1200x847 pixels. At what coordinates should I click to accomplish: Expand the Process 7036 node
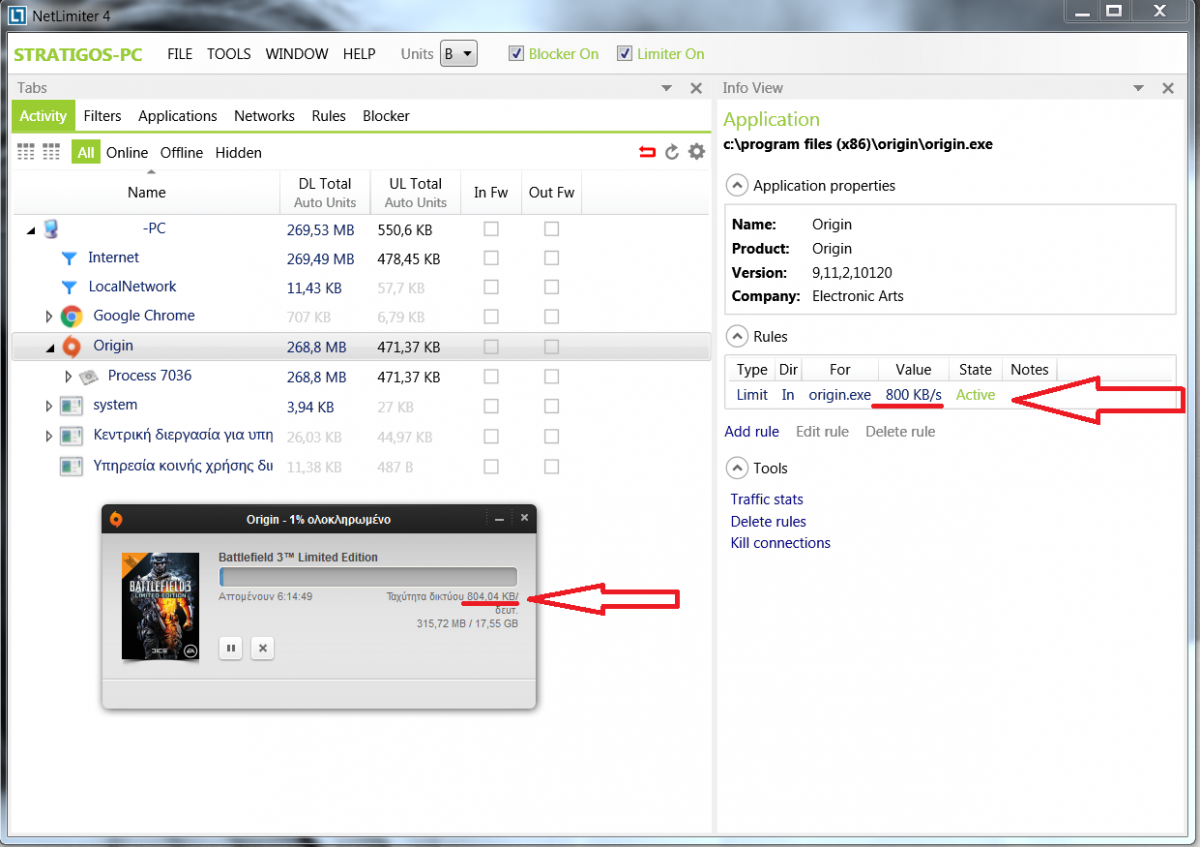click(x=68, y=377)
